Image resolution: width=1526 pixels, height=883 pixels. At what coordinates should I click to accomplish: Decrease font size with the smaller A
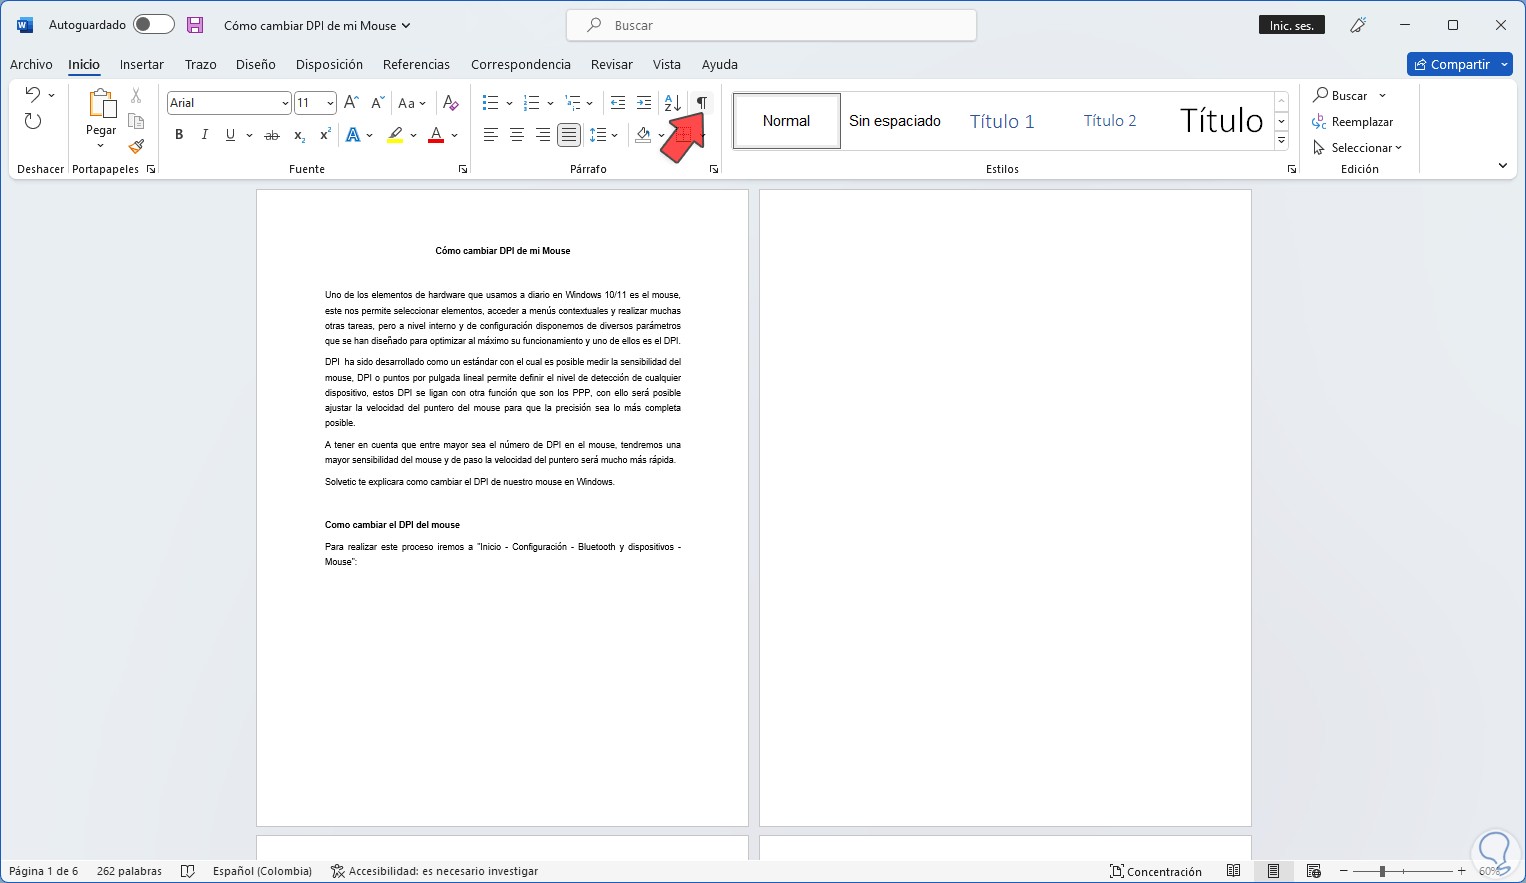tap(377, 103)
